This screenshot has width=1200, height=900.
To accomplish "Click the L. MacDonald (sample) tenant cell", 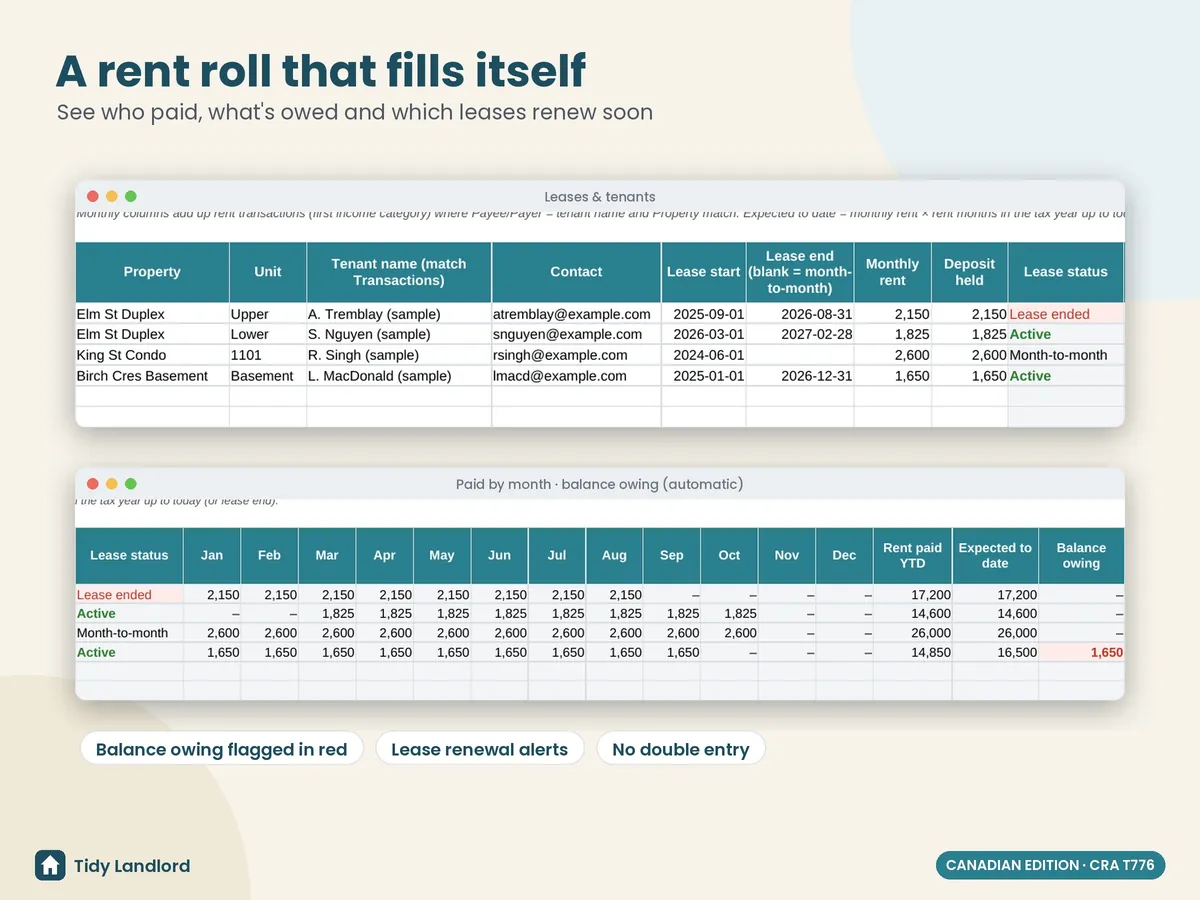I will point(399,376).
